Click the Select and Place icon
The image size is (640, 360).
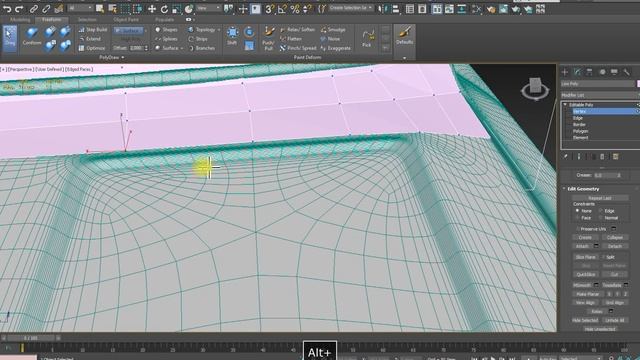[189, 9]
